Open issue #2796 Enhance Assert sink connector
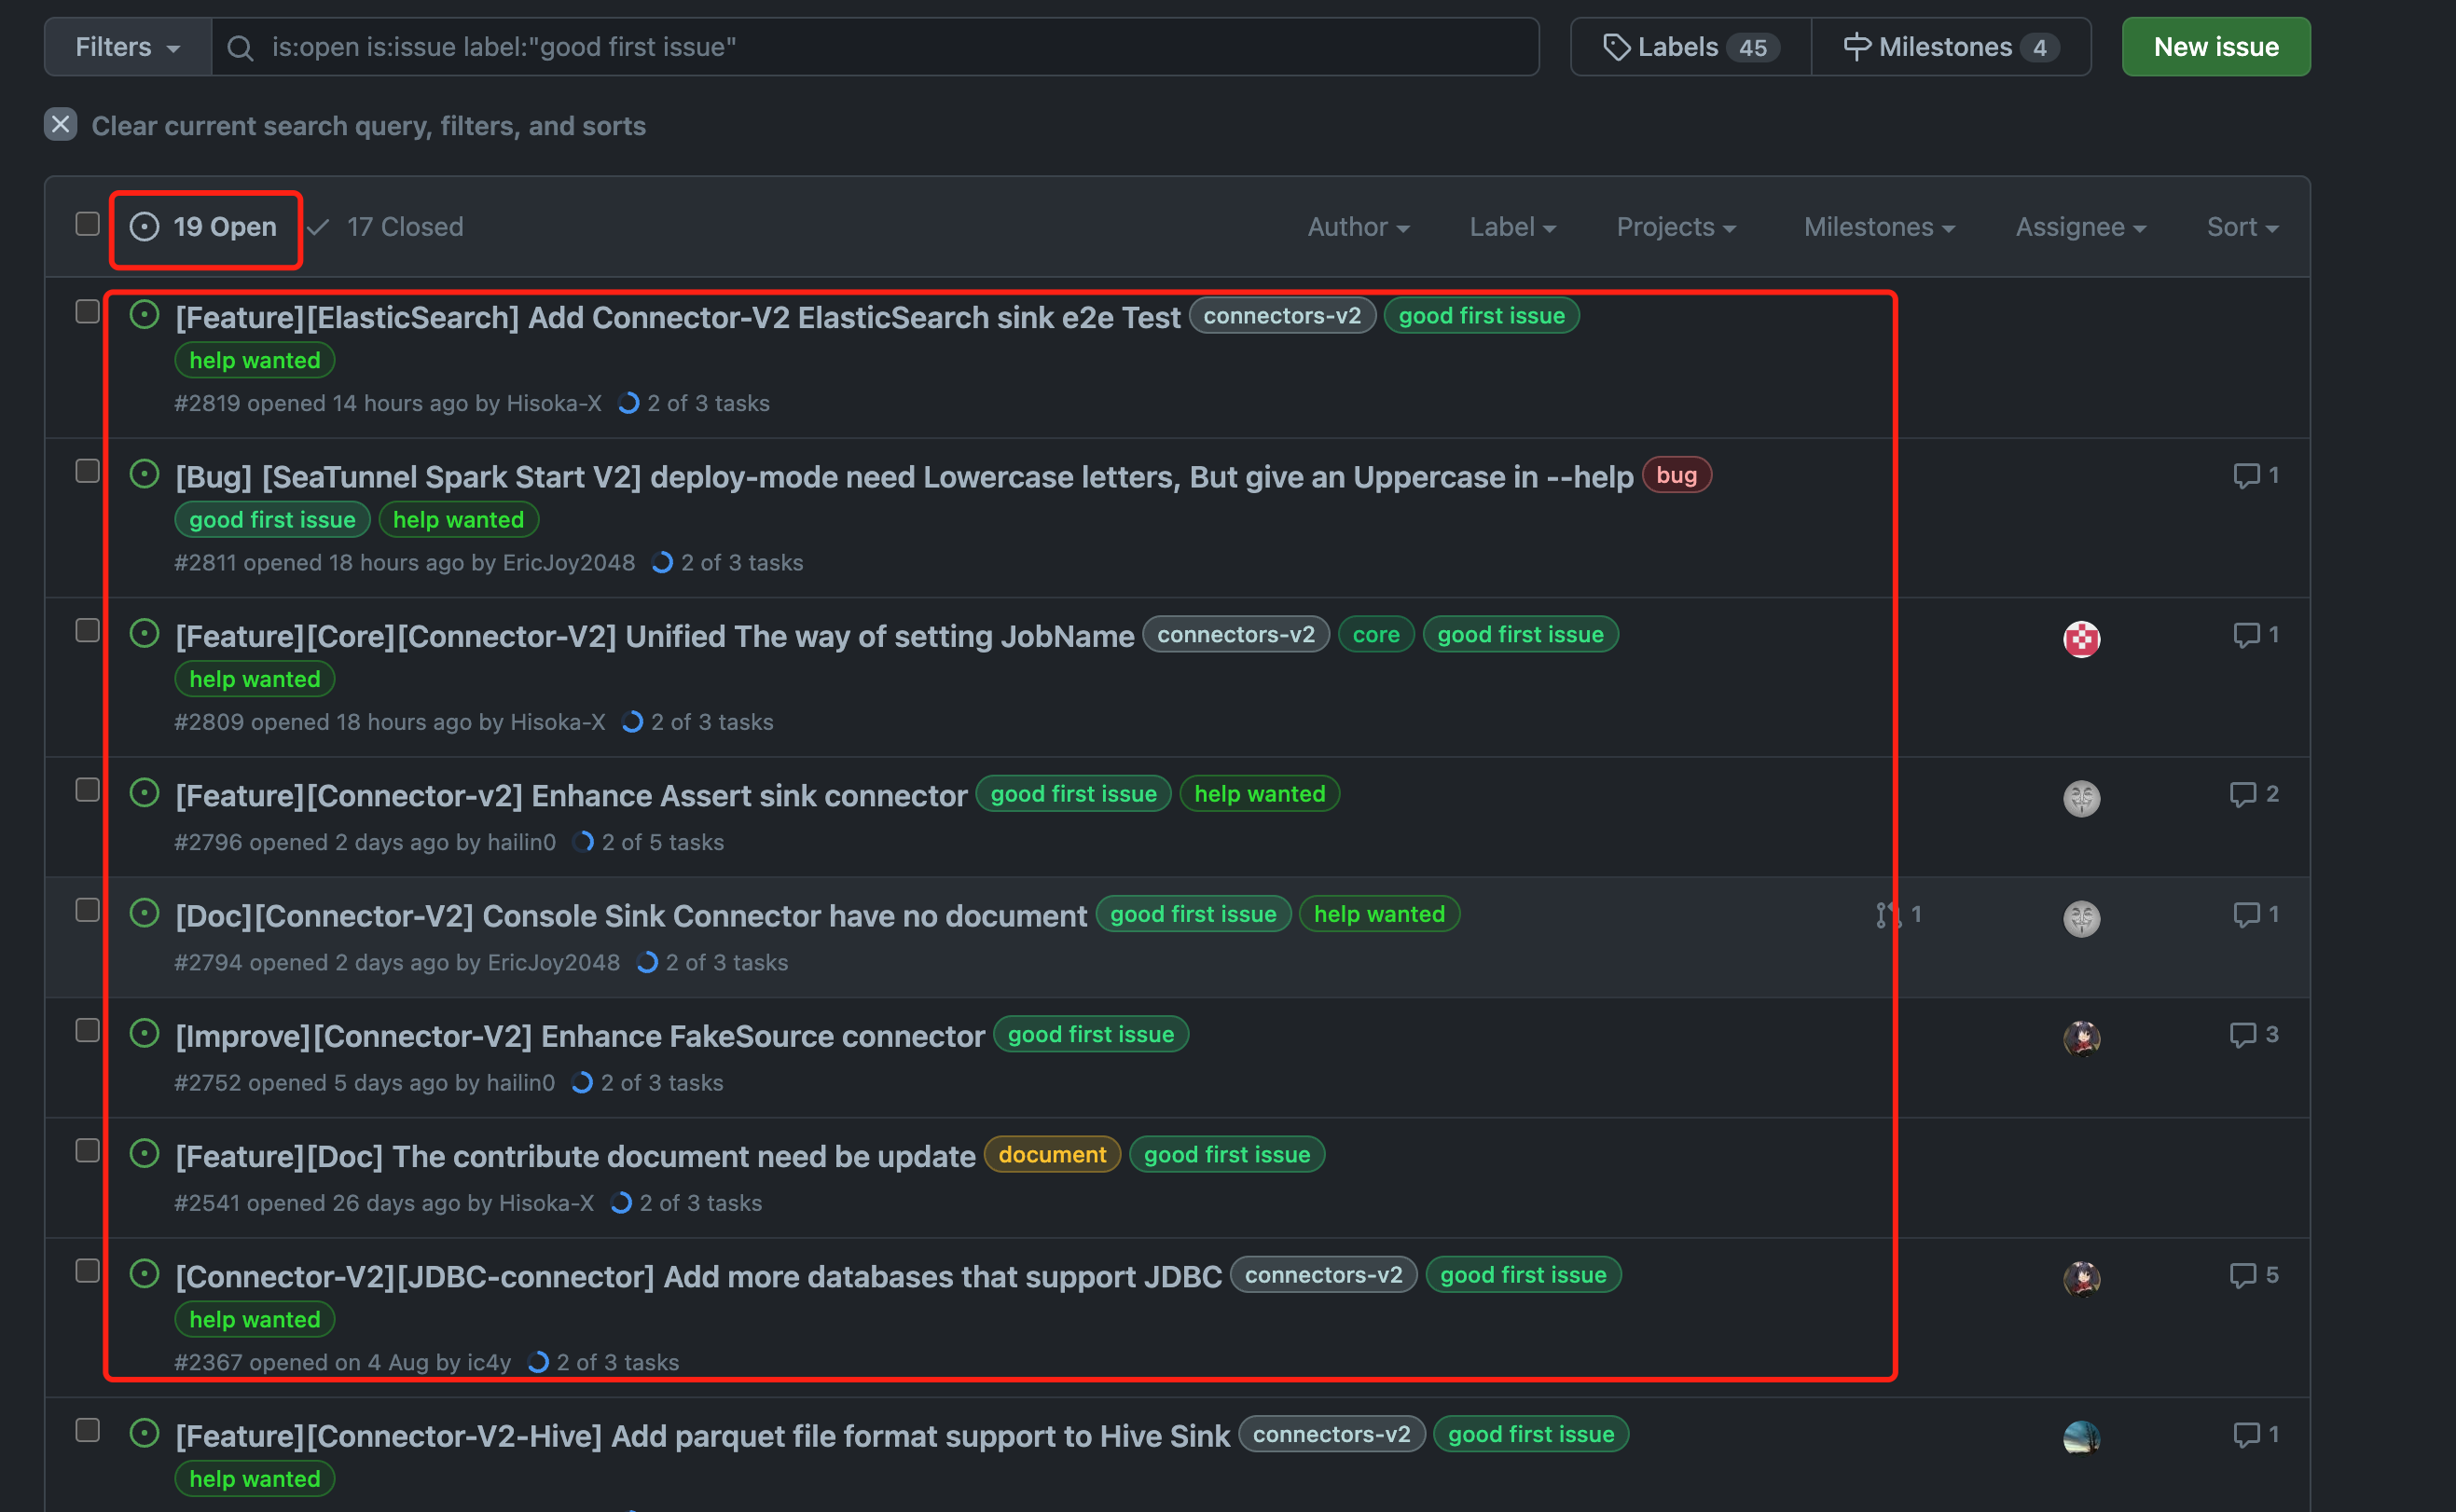2456x1512 pixels. point(569,795)
